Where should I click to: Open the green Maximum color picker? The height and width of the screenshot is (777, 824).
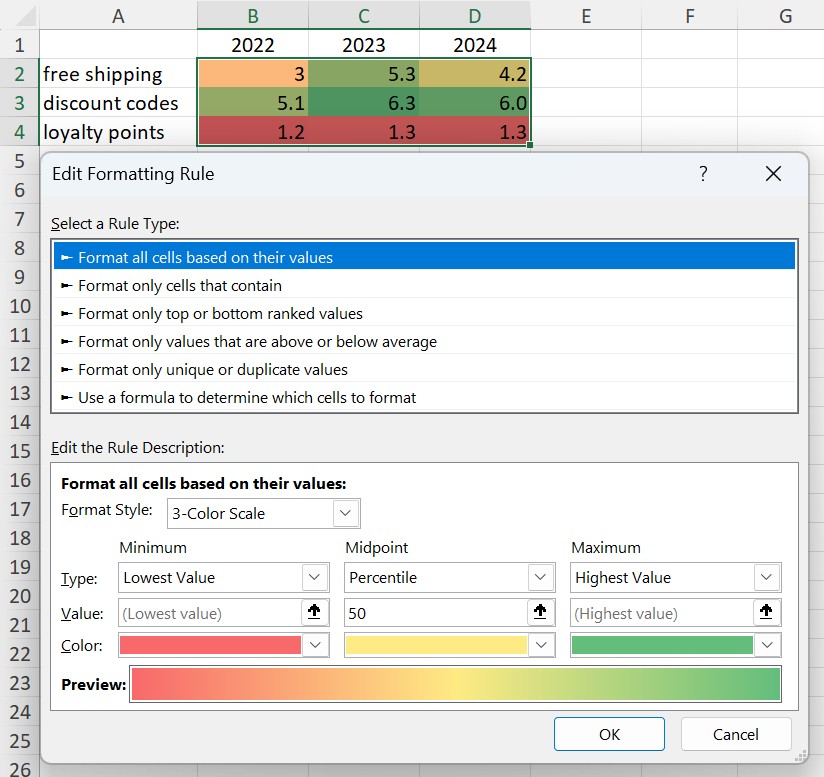[676, 645]
